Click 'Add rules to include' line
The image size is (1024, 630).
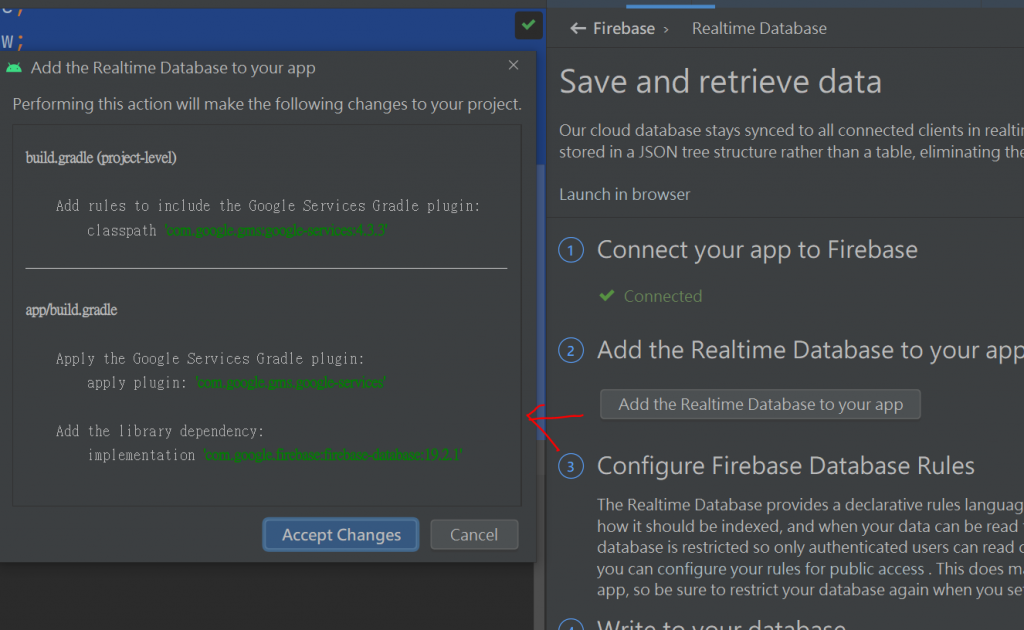[268, 206]
